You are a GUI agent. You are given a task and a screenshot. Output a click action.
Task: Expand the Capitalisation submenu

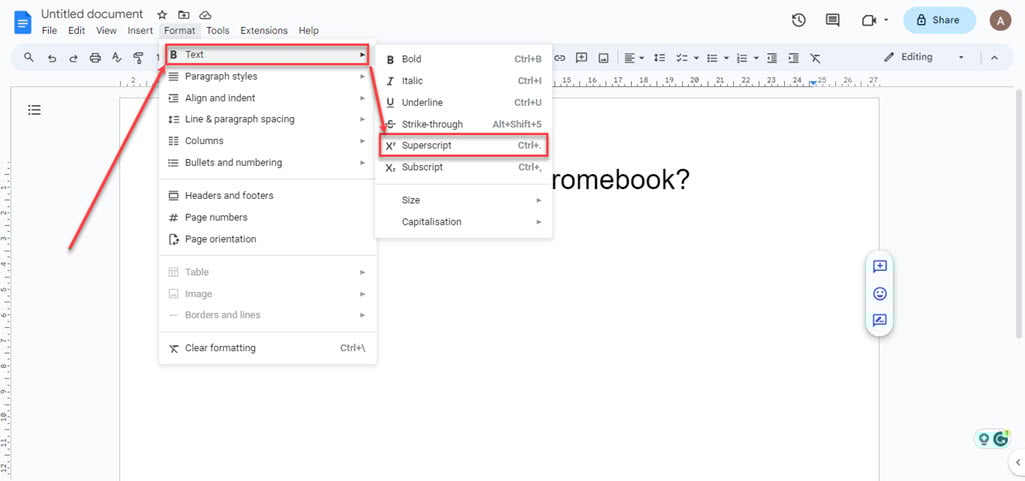click(463, 222)
